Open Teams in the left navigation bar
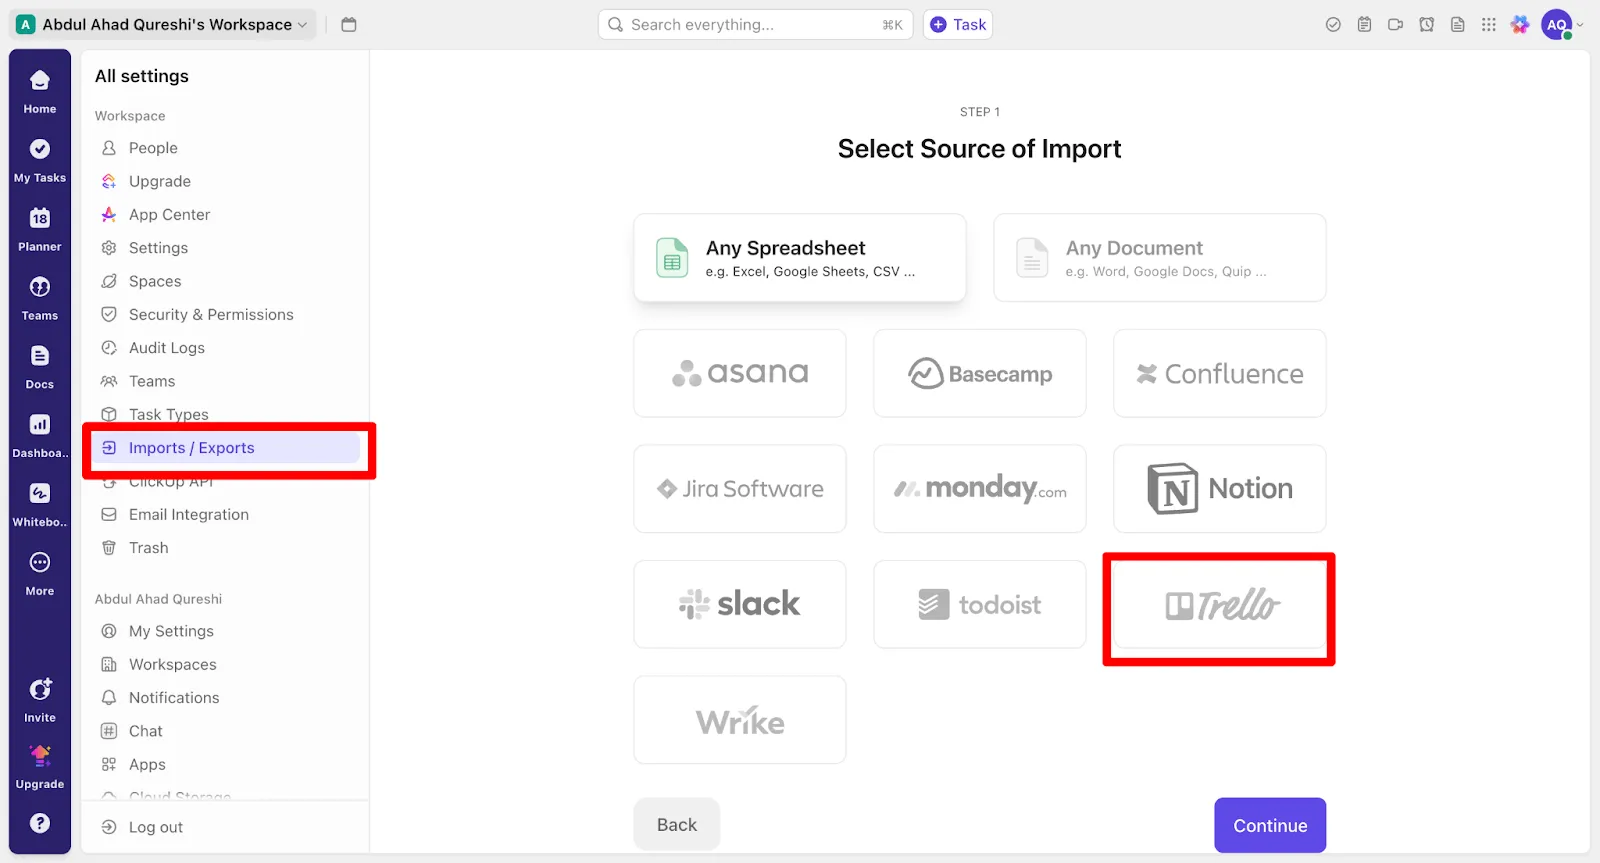This screenshot has width=1600, height=863. point(40,298)
